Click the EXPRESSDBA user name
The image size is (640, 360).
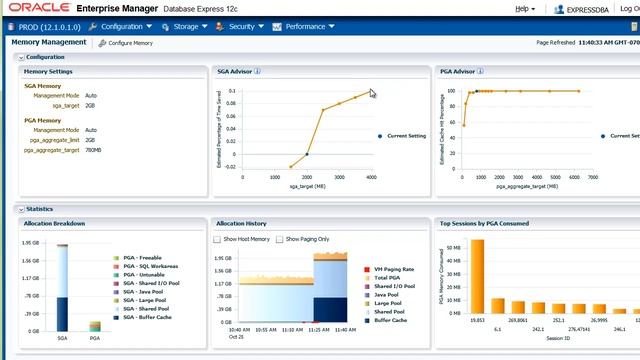tap(587, 10)
